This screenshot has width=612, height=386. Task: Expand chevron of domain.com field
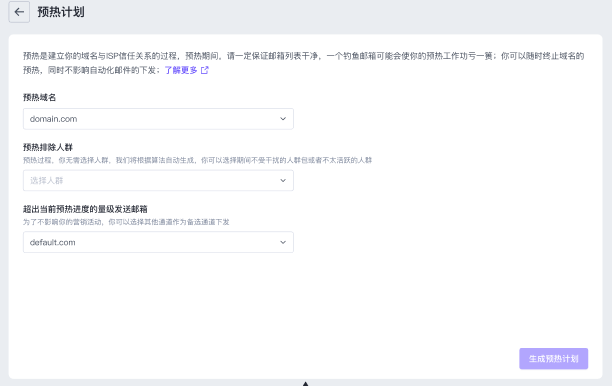[x=283, y=119]
